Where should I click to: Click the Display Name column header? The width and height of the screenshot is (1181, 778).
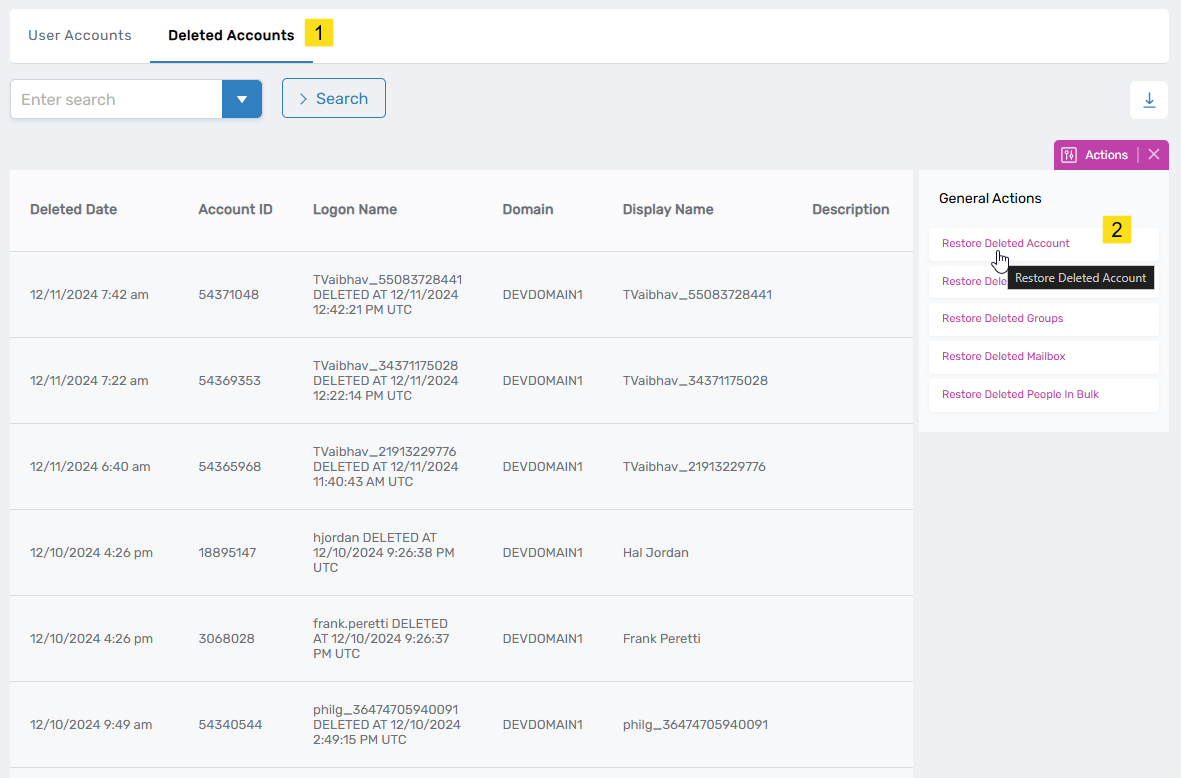pos(667,210)
